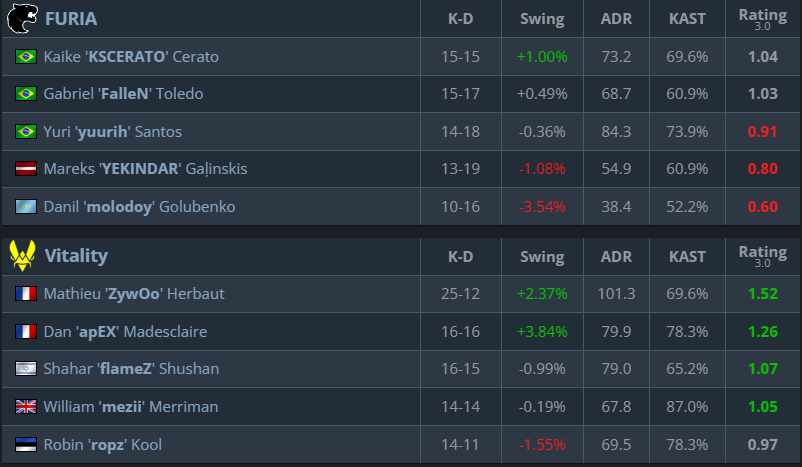Click the Brazil flag beside KSCERATO
The image size is (802, 467).
click(x=26, y=57)
